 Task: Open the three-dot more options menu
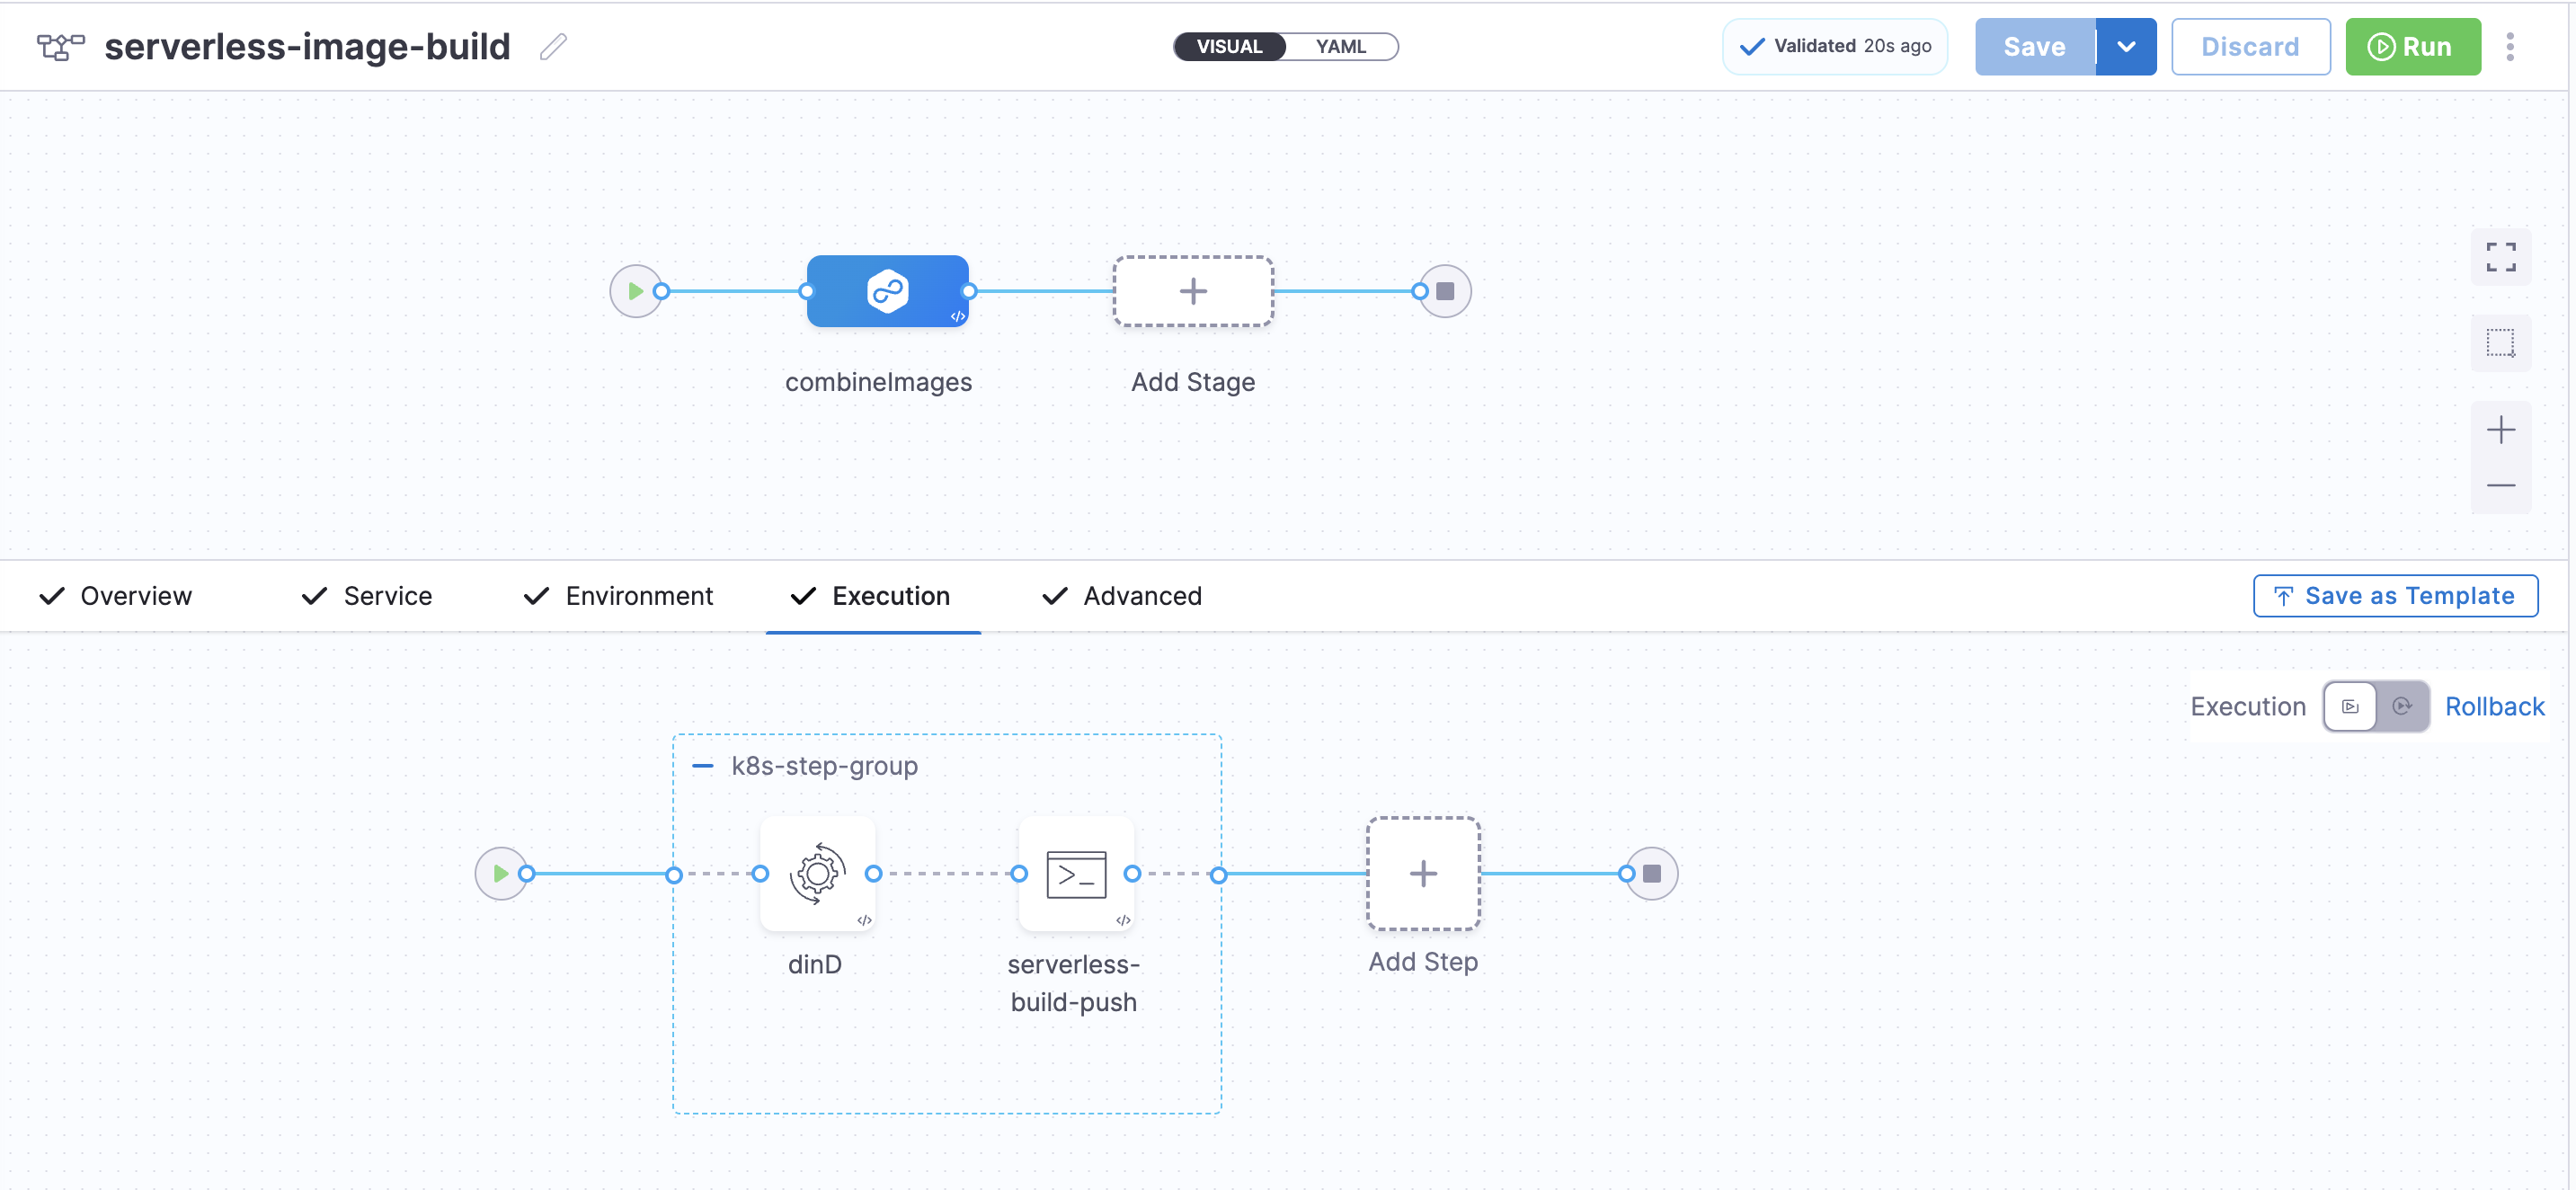point(2509,47)
